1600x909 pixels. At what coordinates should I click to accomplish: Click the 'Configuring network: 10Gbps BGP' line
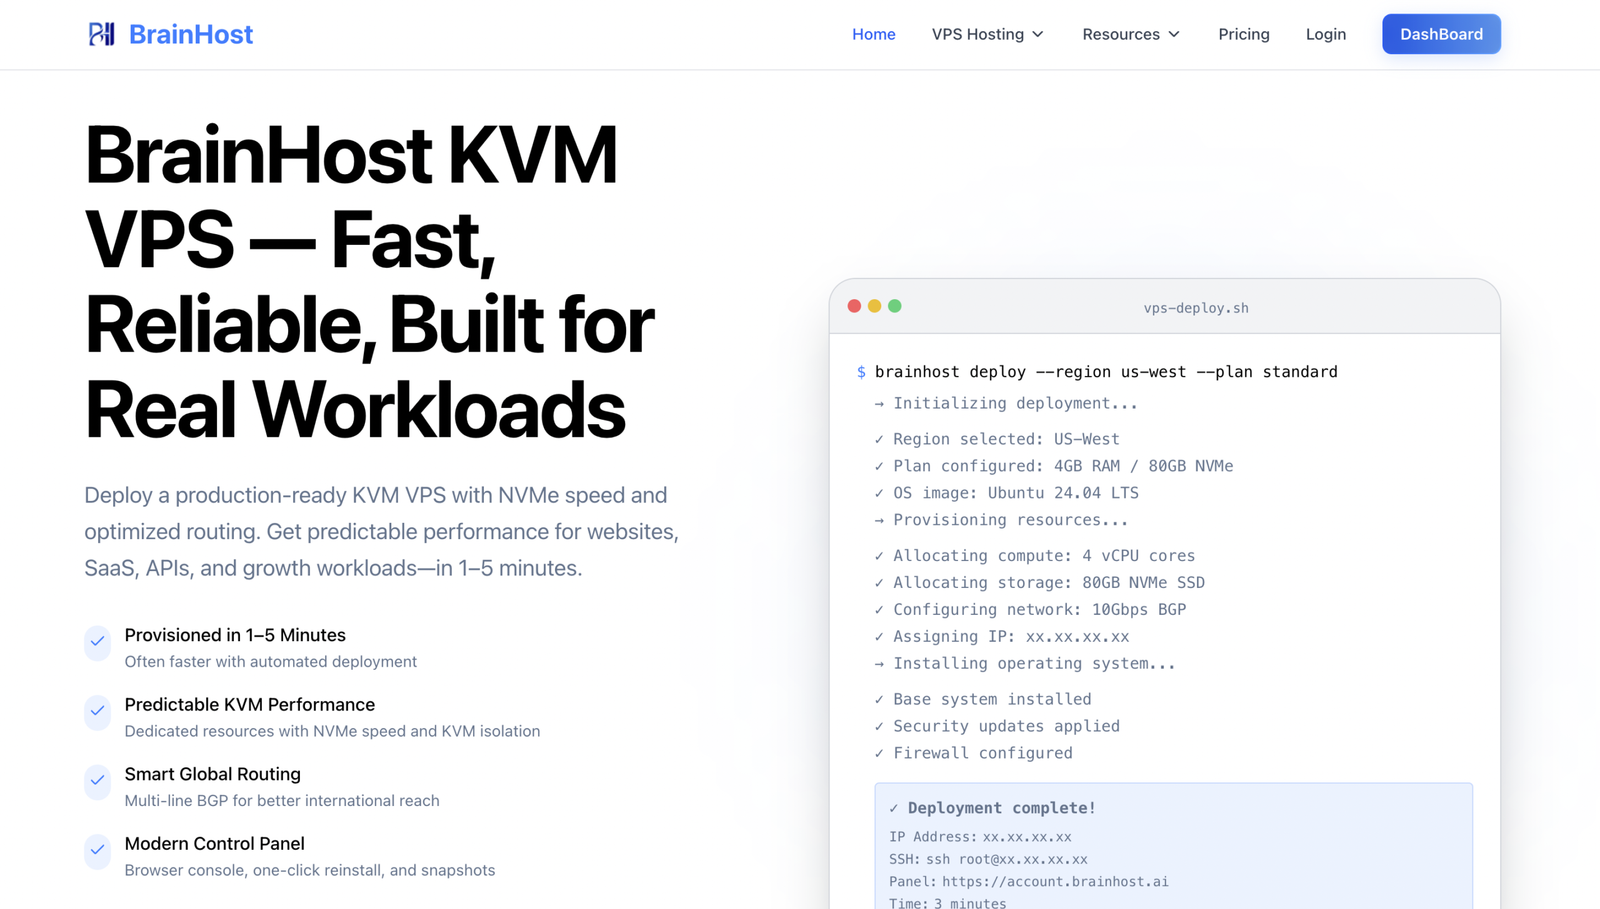pos(1030,610)
